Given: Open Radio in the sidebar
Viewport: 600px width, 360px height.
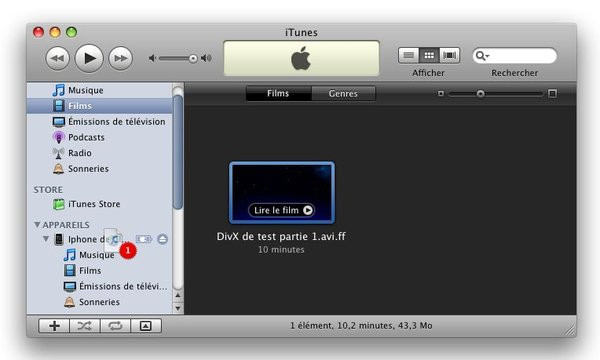Looking at the screenshot, I should 99,153.
